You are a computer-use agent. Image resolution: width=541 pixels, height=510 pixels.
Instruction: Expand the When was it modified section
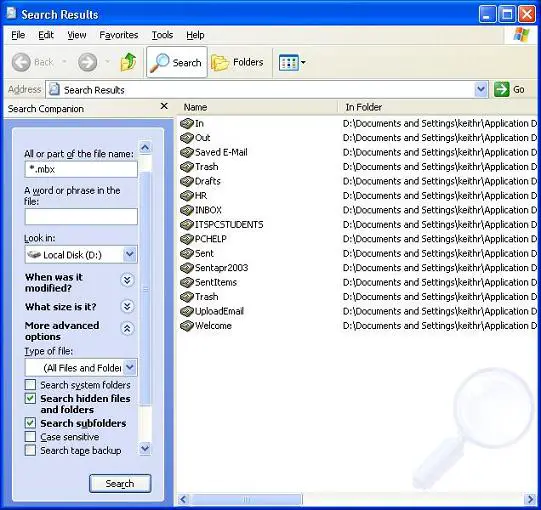point(127,280)
